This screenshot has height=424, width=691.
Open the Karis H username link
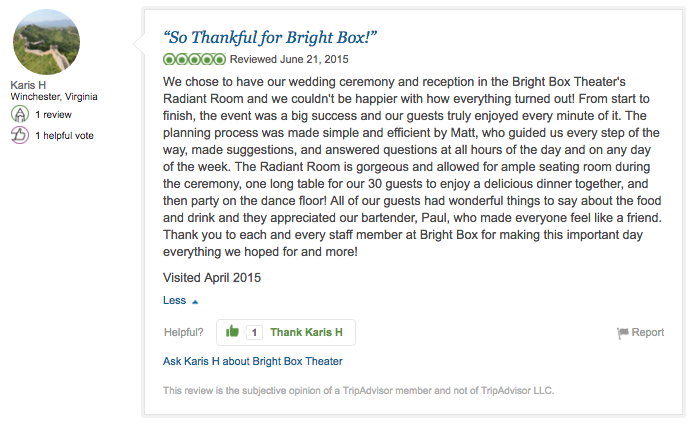point(28,85)
